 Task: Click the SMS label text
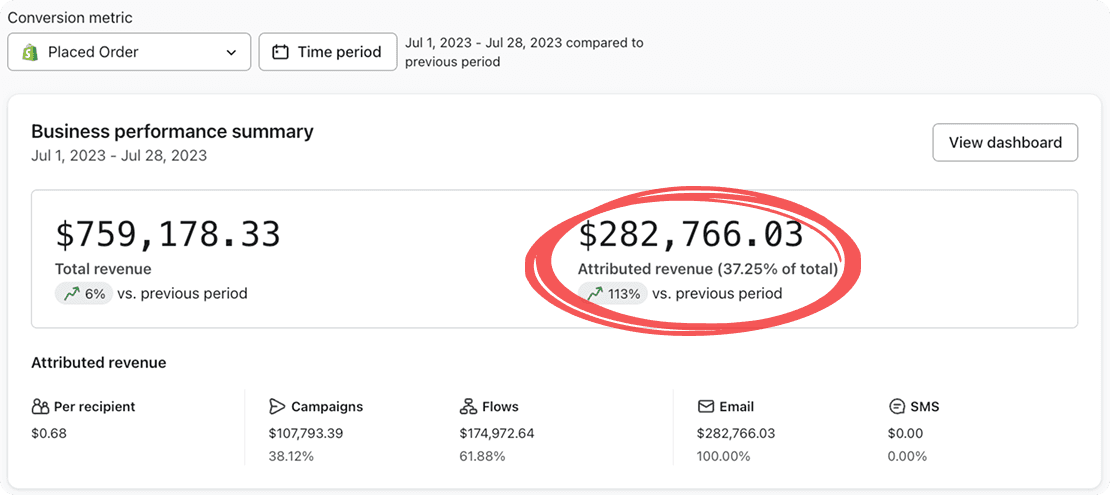click(924, 406)
